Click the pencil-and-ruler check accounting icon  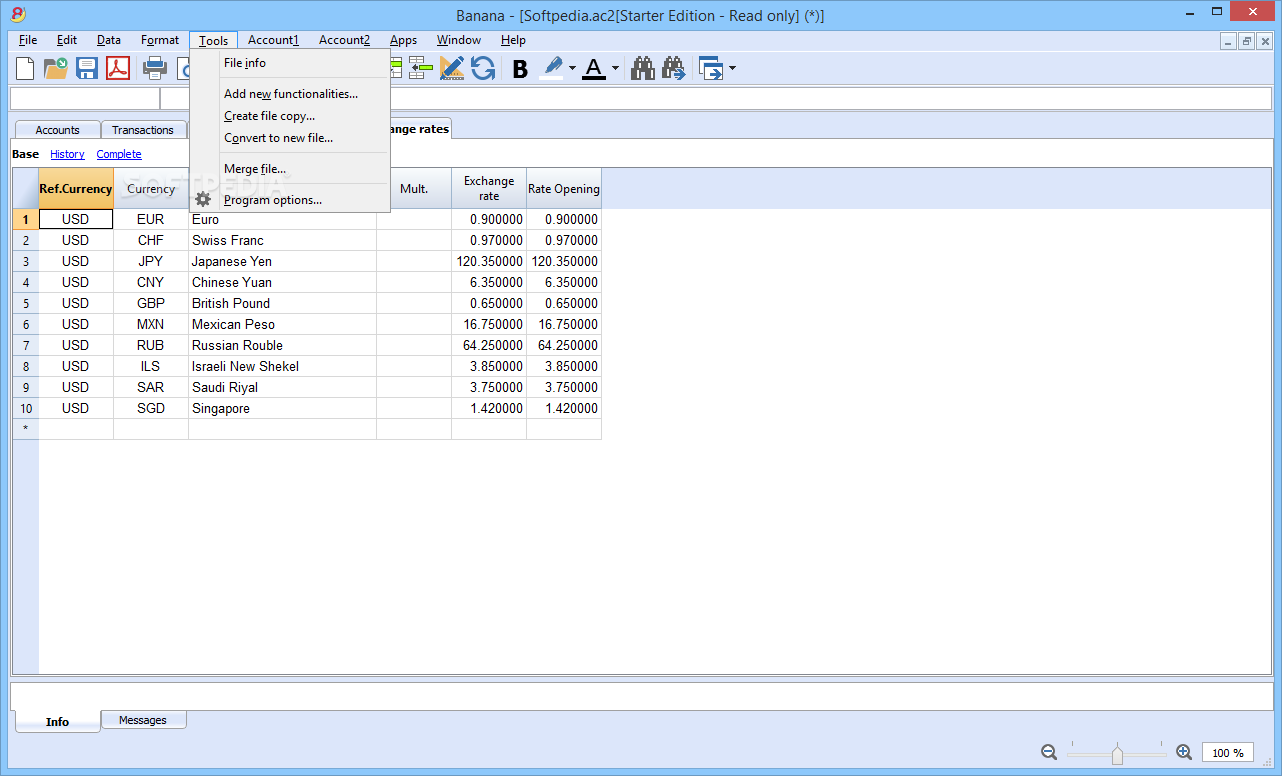tap(452, 68)
